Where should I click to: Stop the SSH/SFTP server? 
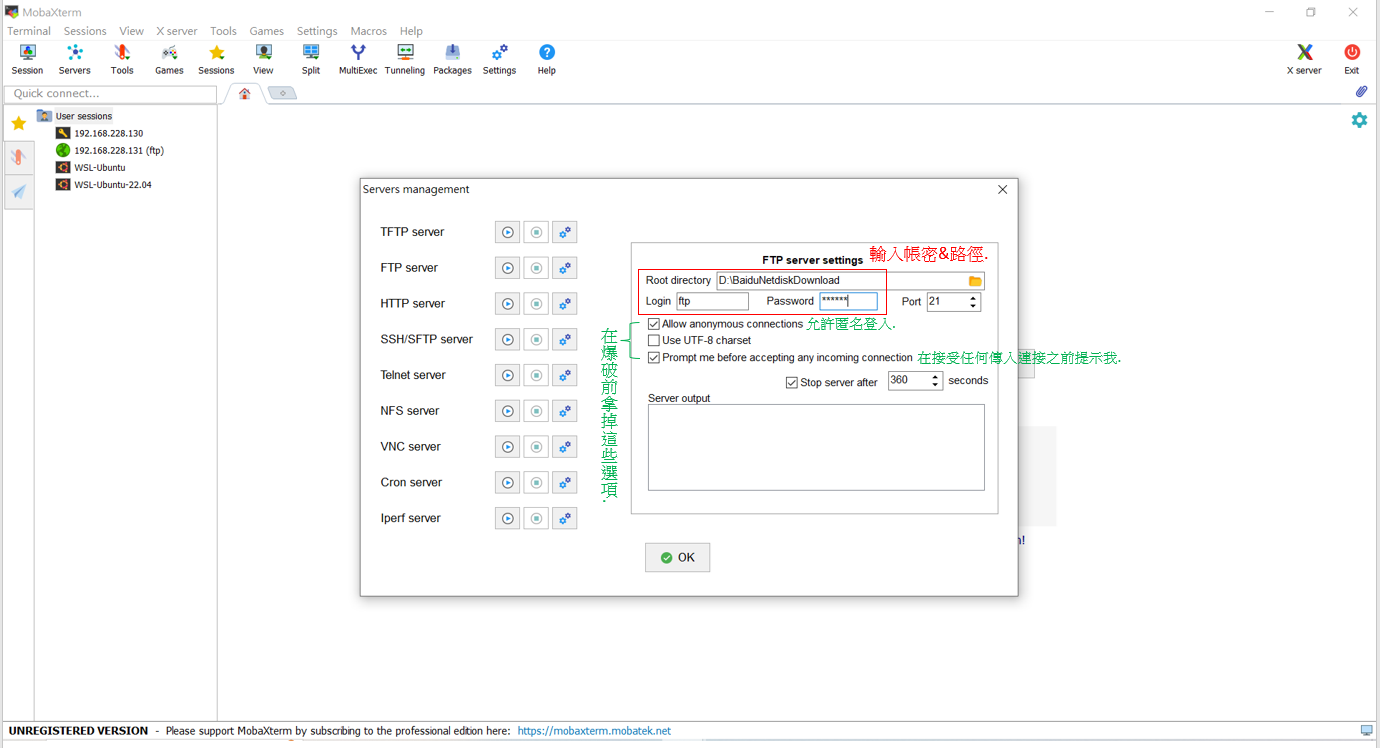click(536, 340)
